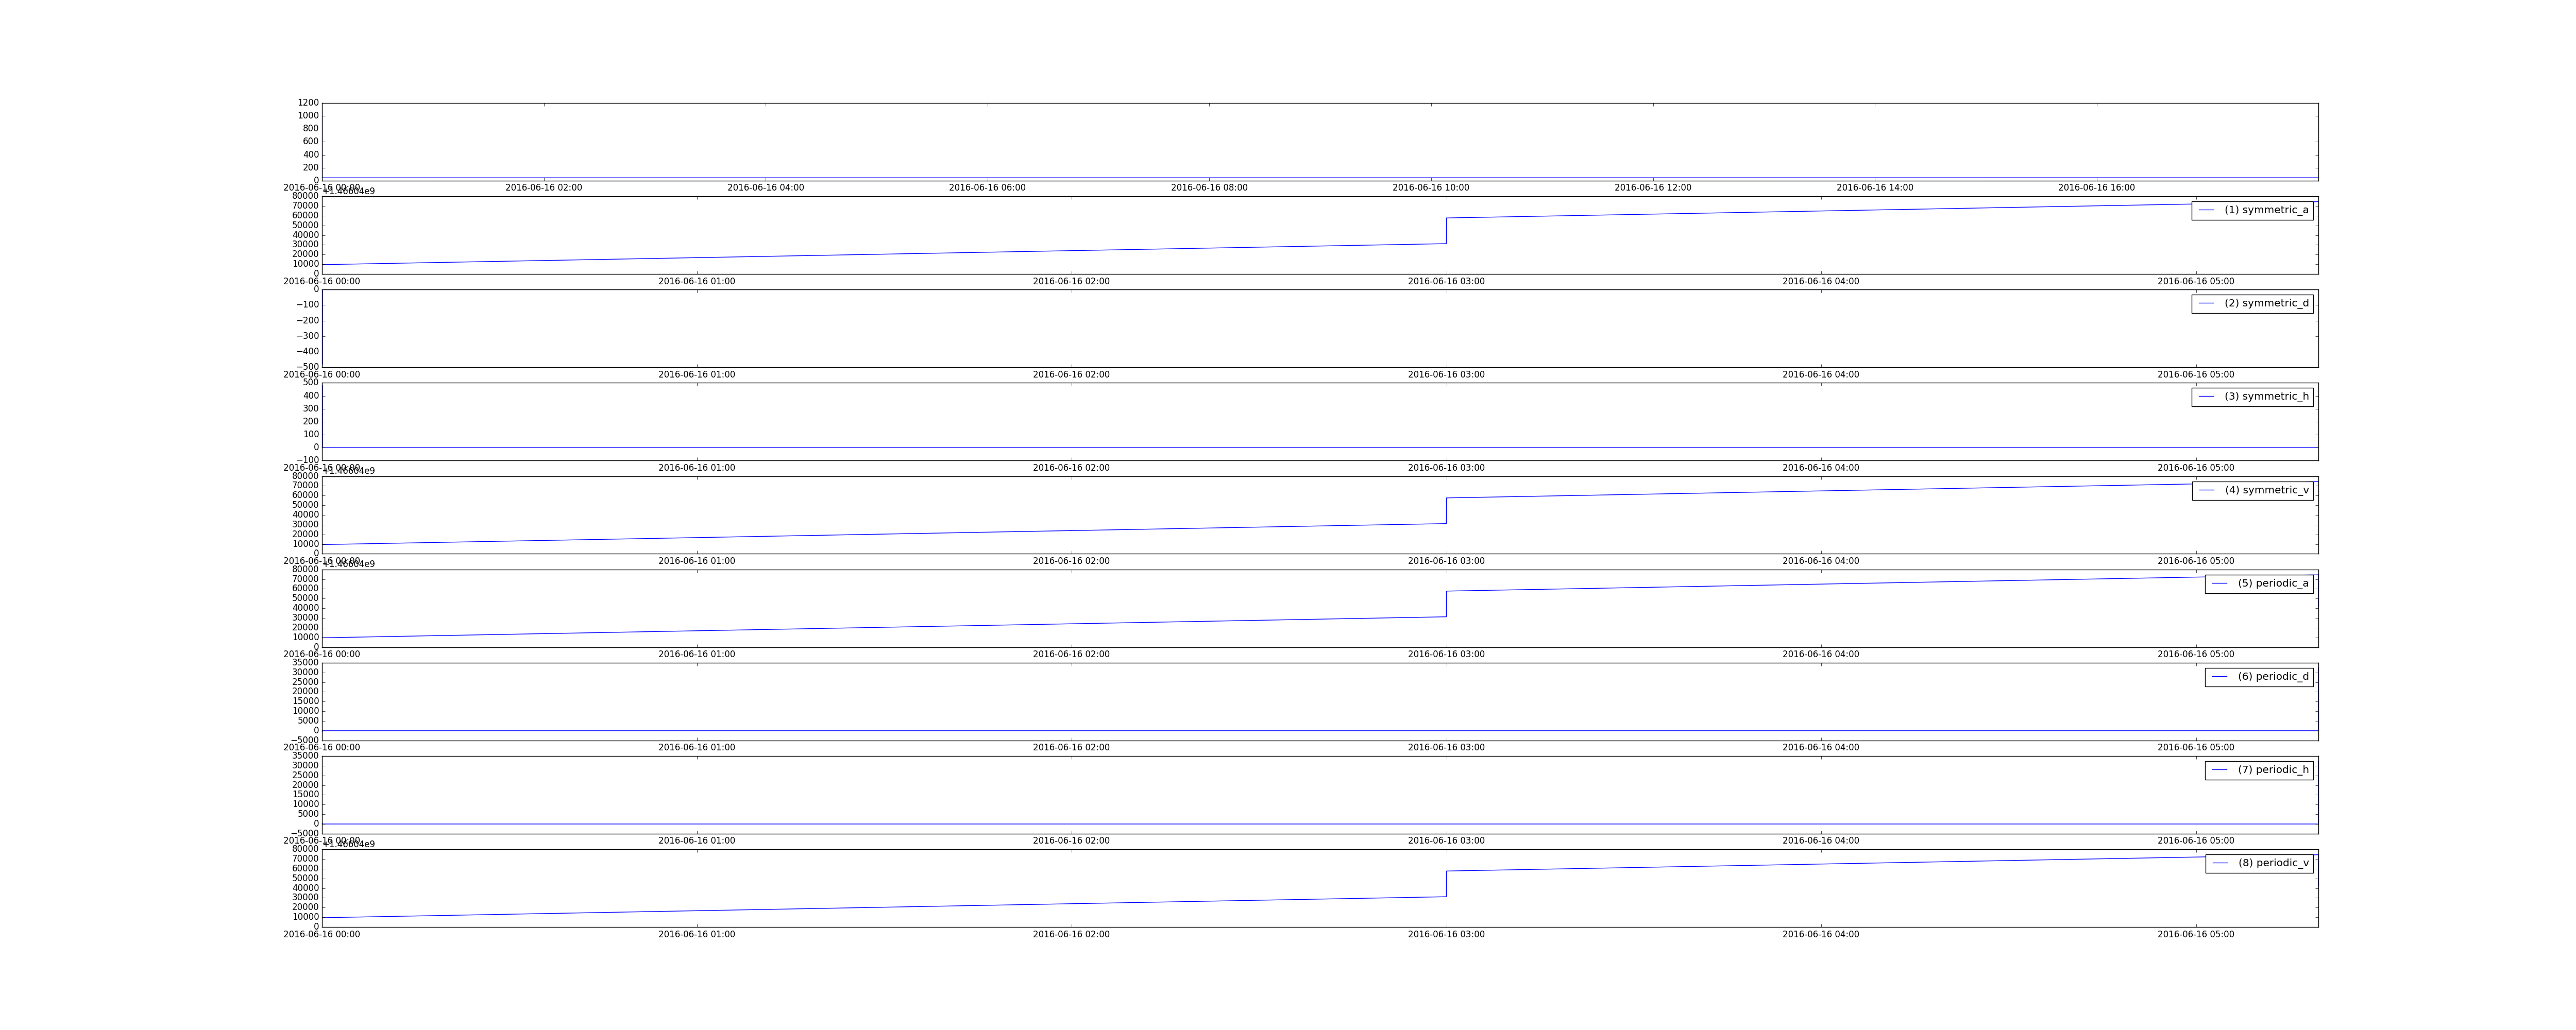This screenshot has width=2576, height=1030.
Task: Click the −400 y-axis value in symmetric_d plot
Action: (308, 352)
